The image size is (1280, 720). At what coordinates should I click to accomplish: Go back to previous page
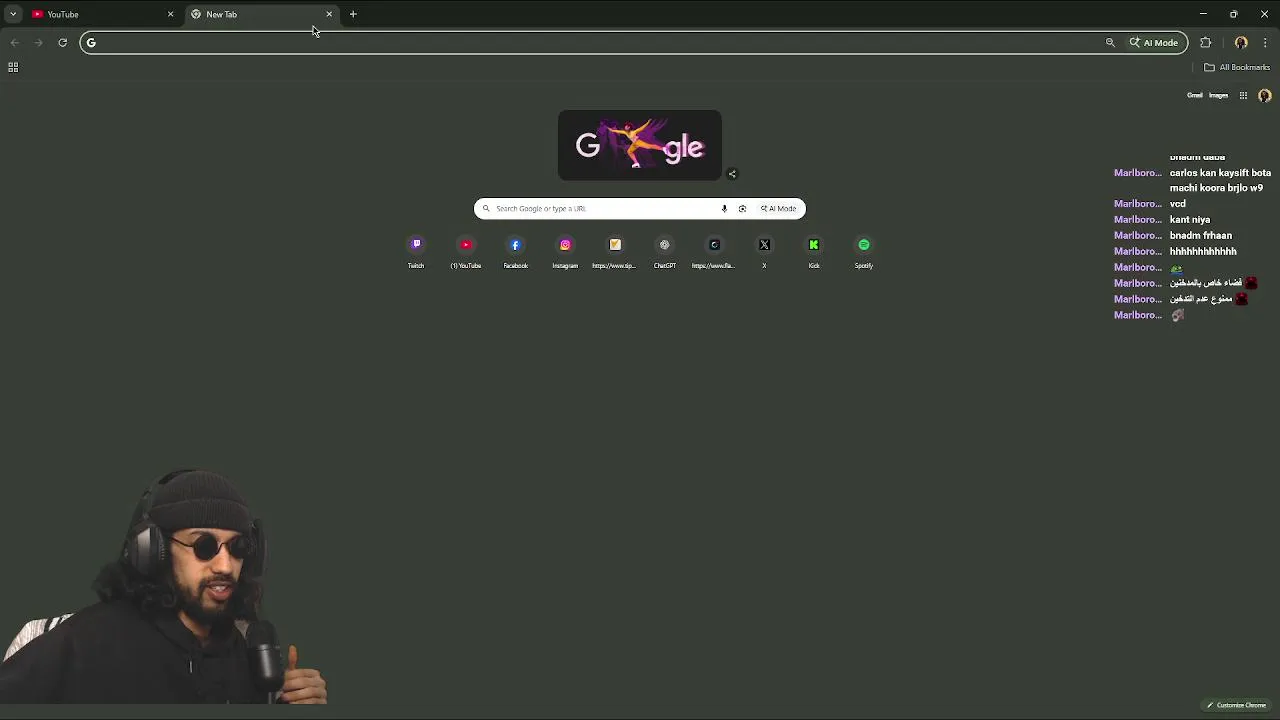click(x=14, y=43)
